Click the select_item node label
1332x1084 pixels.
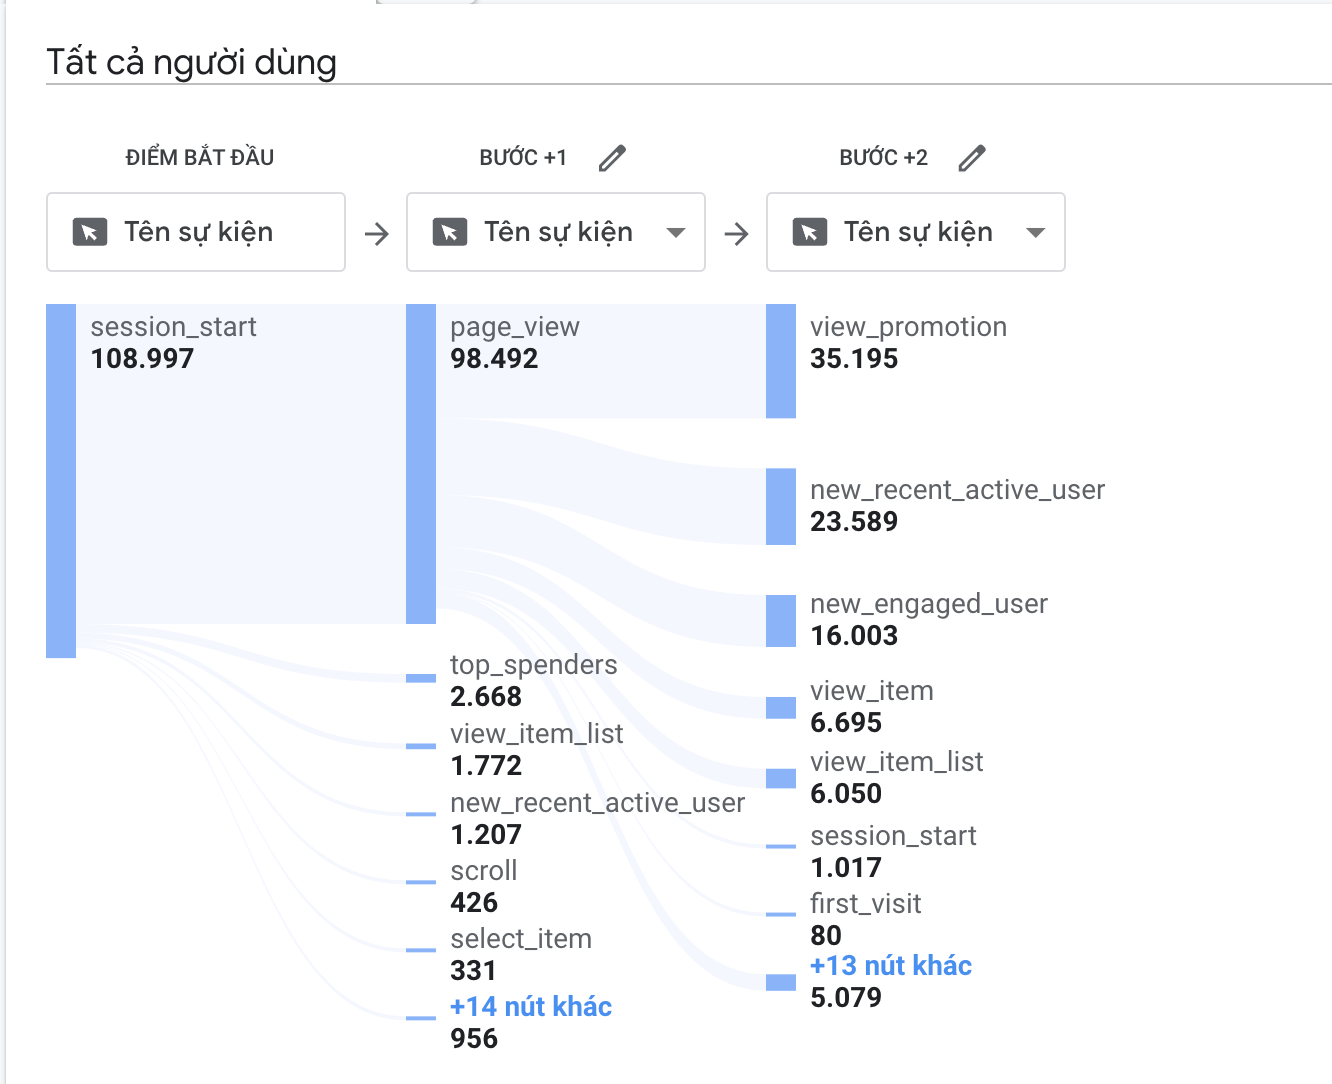coord(521,938)
